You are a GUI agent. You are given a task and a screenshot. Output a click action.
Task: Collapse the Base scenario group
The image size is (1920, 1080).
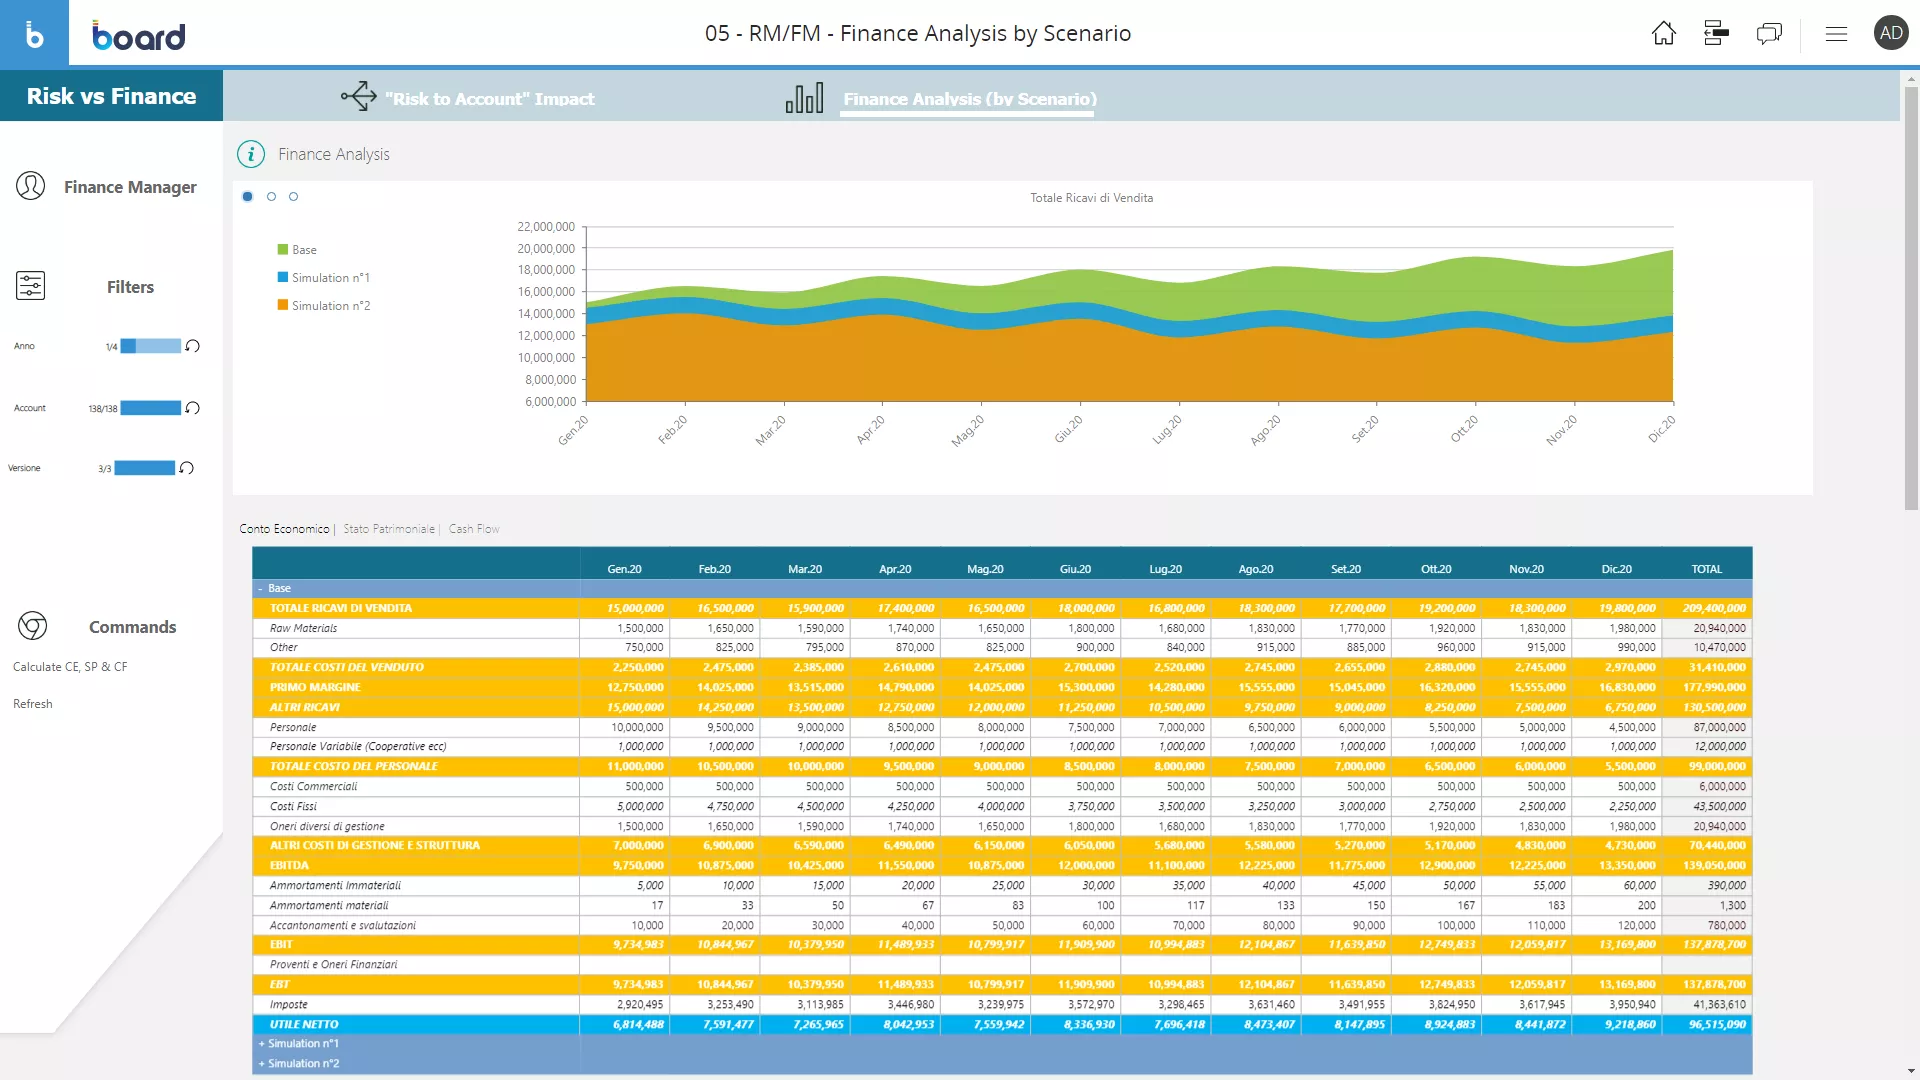[261, 589]
